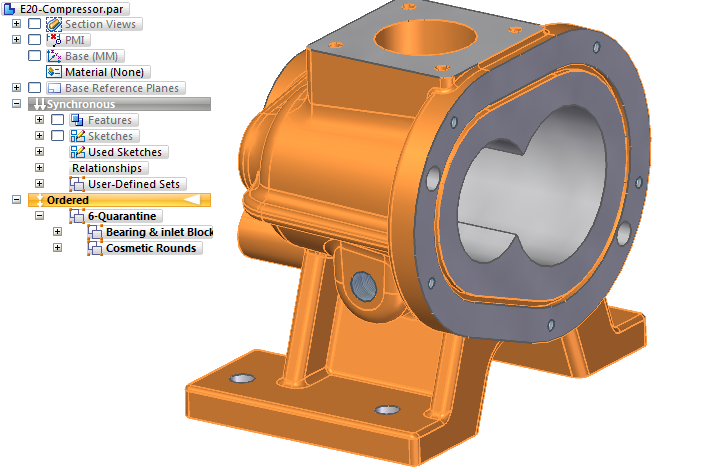Screen dimensions: 711x472
Task: Click the Bearing & inlet Block set icon
Action: pyautogui.click(x=95, y=232)
